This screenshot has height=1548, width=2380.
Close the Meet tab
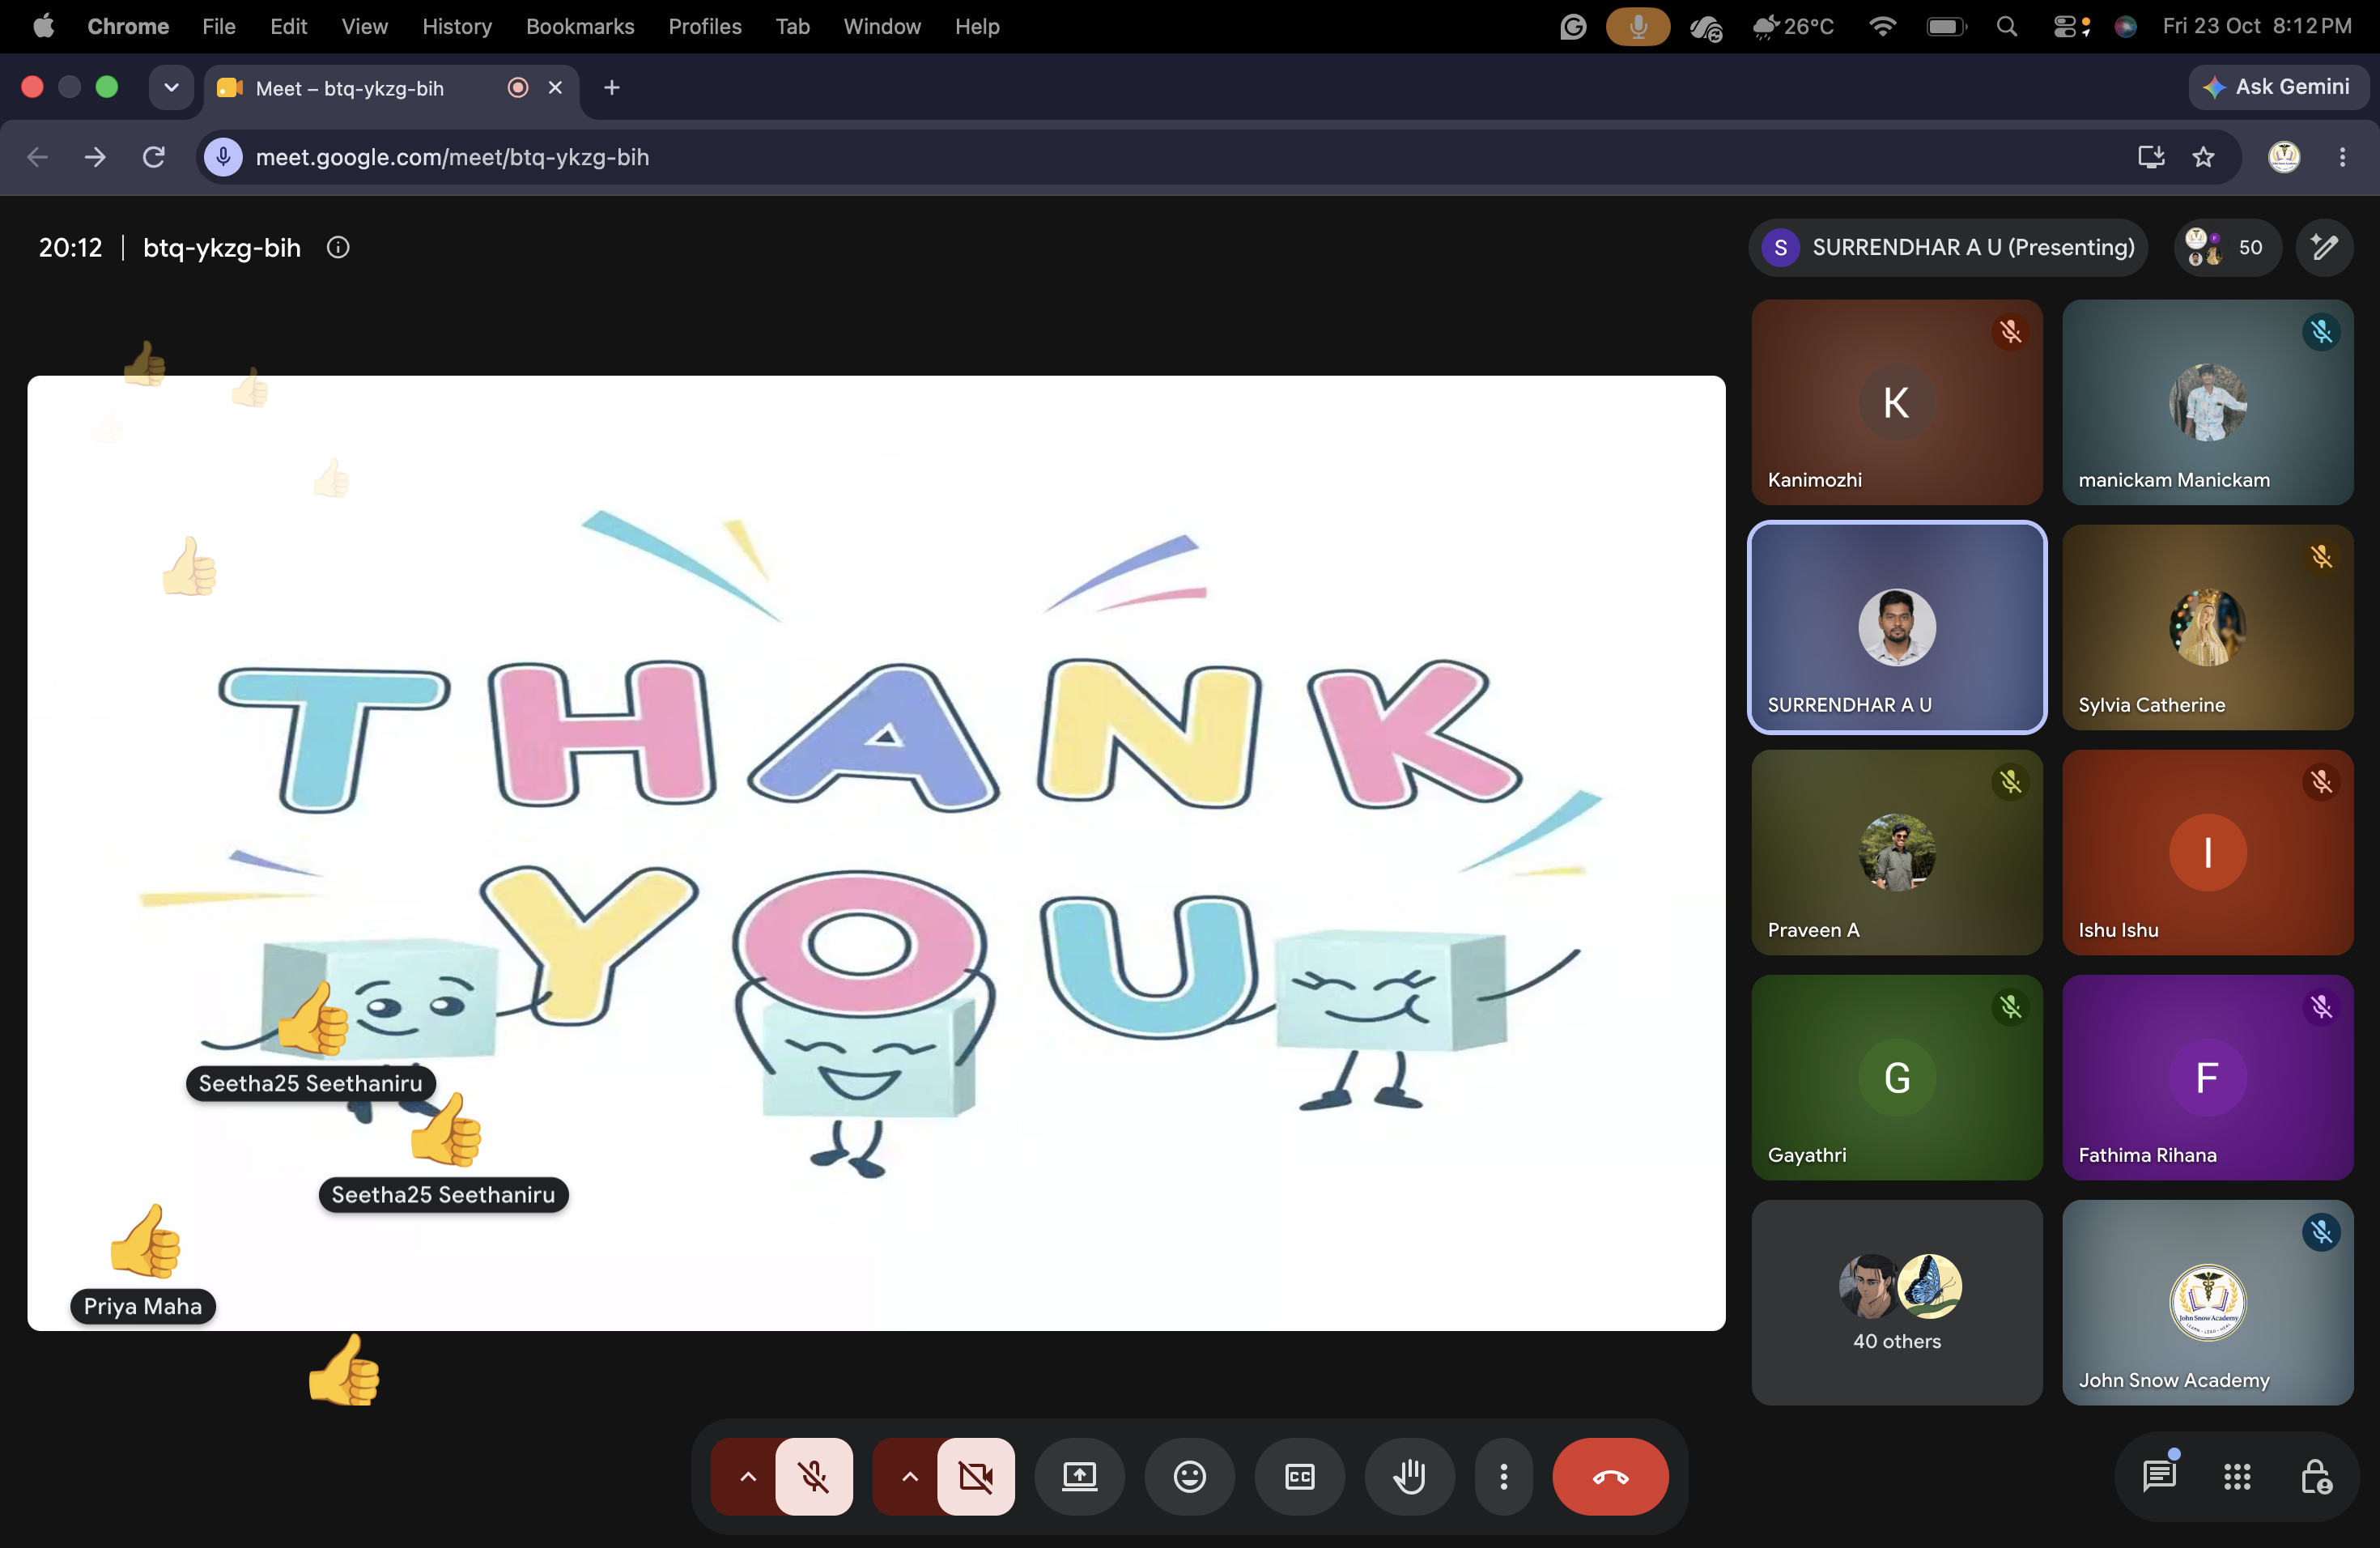tap(555, 88)
